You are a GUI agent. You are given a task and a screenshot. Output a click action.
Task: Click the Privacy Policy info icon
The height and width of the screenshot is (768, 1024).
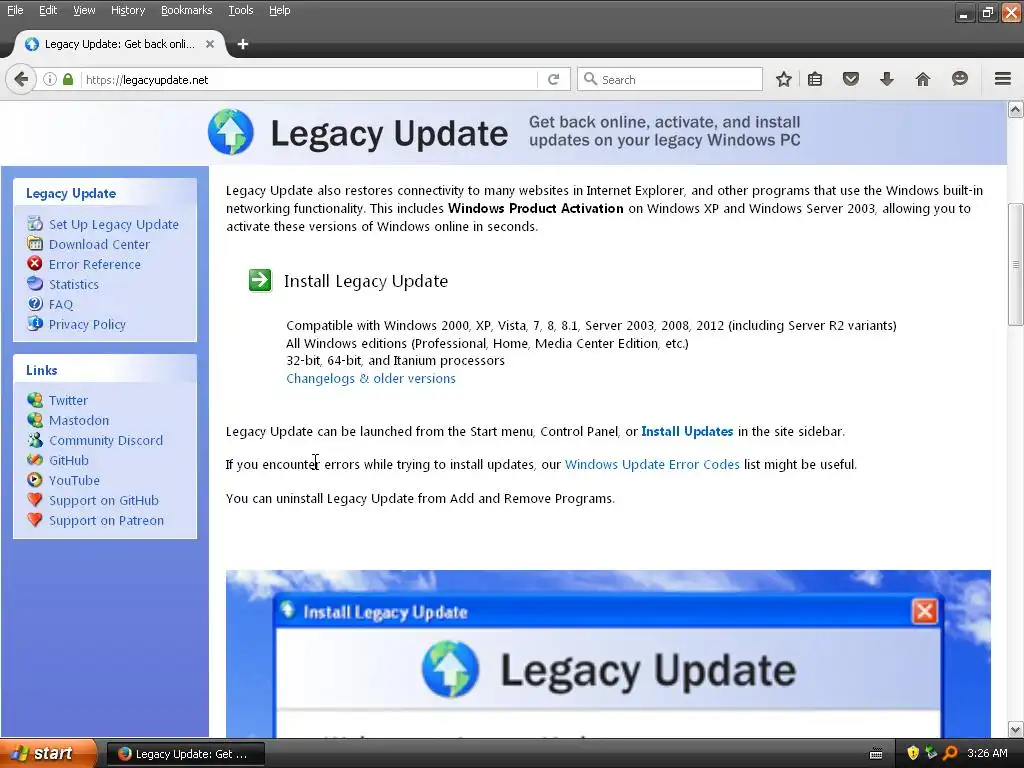(x=35, y=323)
